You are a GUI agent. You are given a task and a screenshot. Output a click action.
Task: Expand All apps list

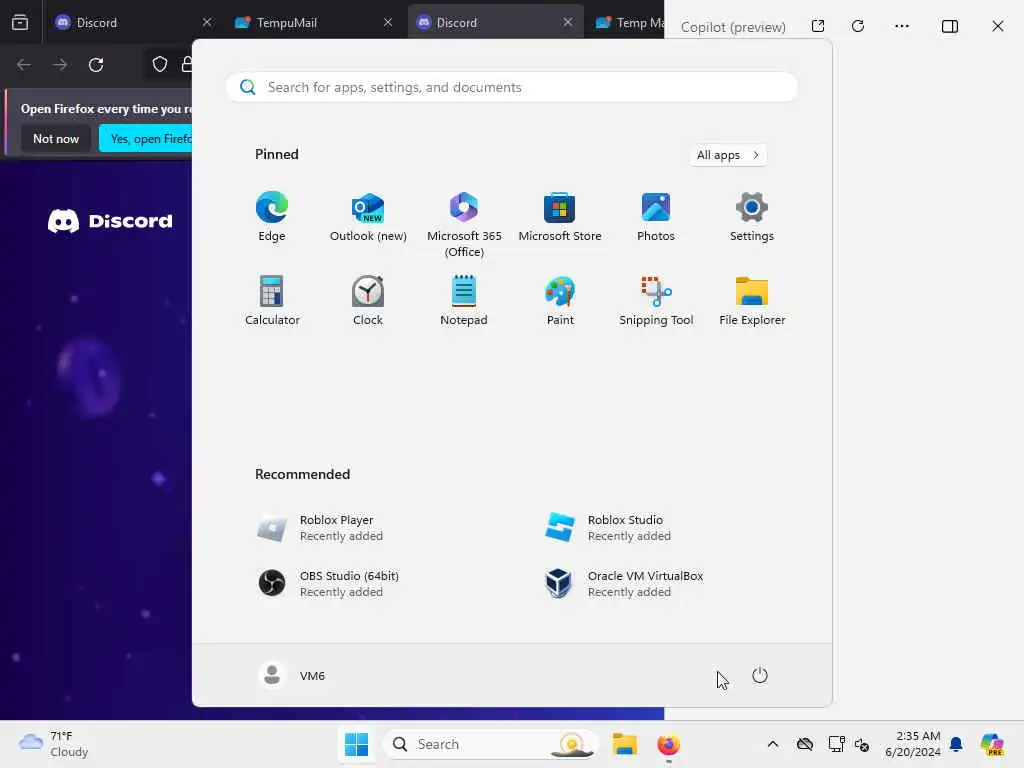(x=728, y=155)
